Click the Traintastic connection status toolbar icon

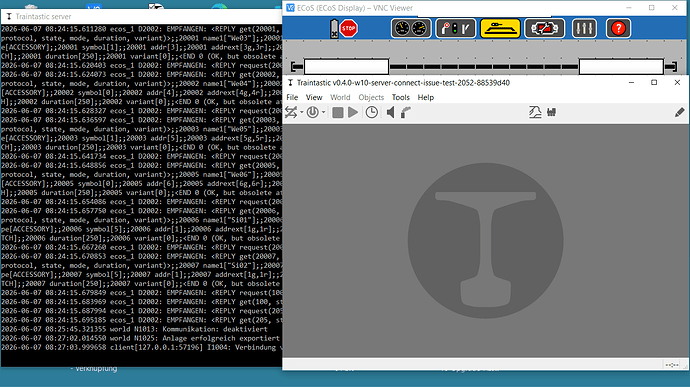(290, 113)
